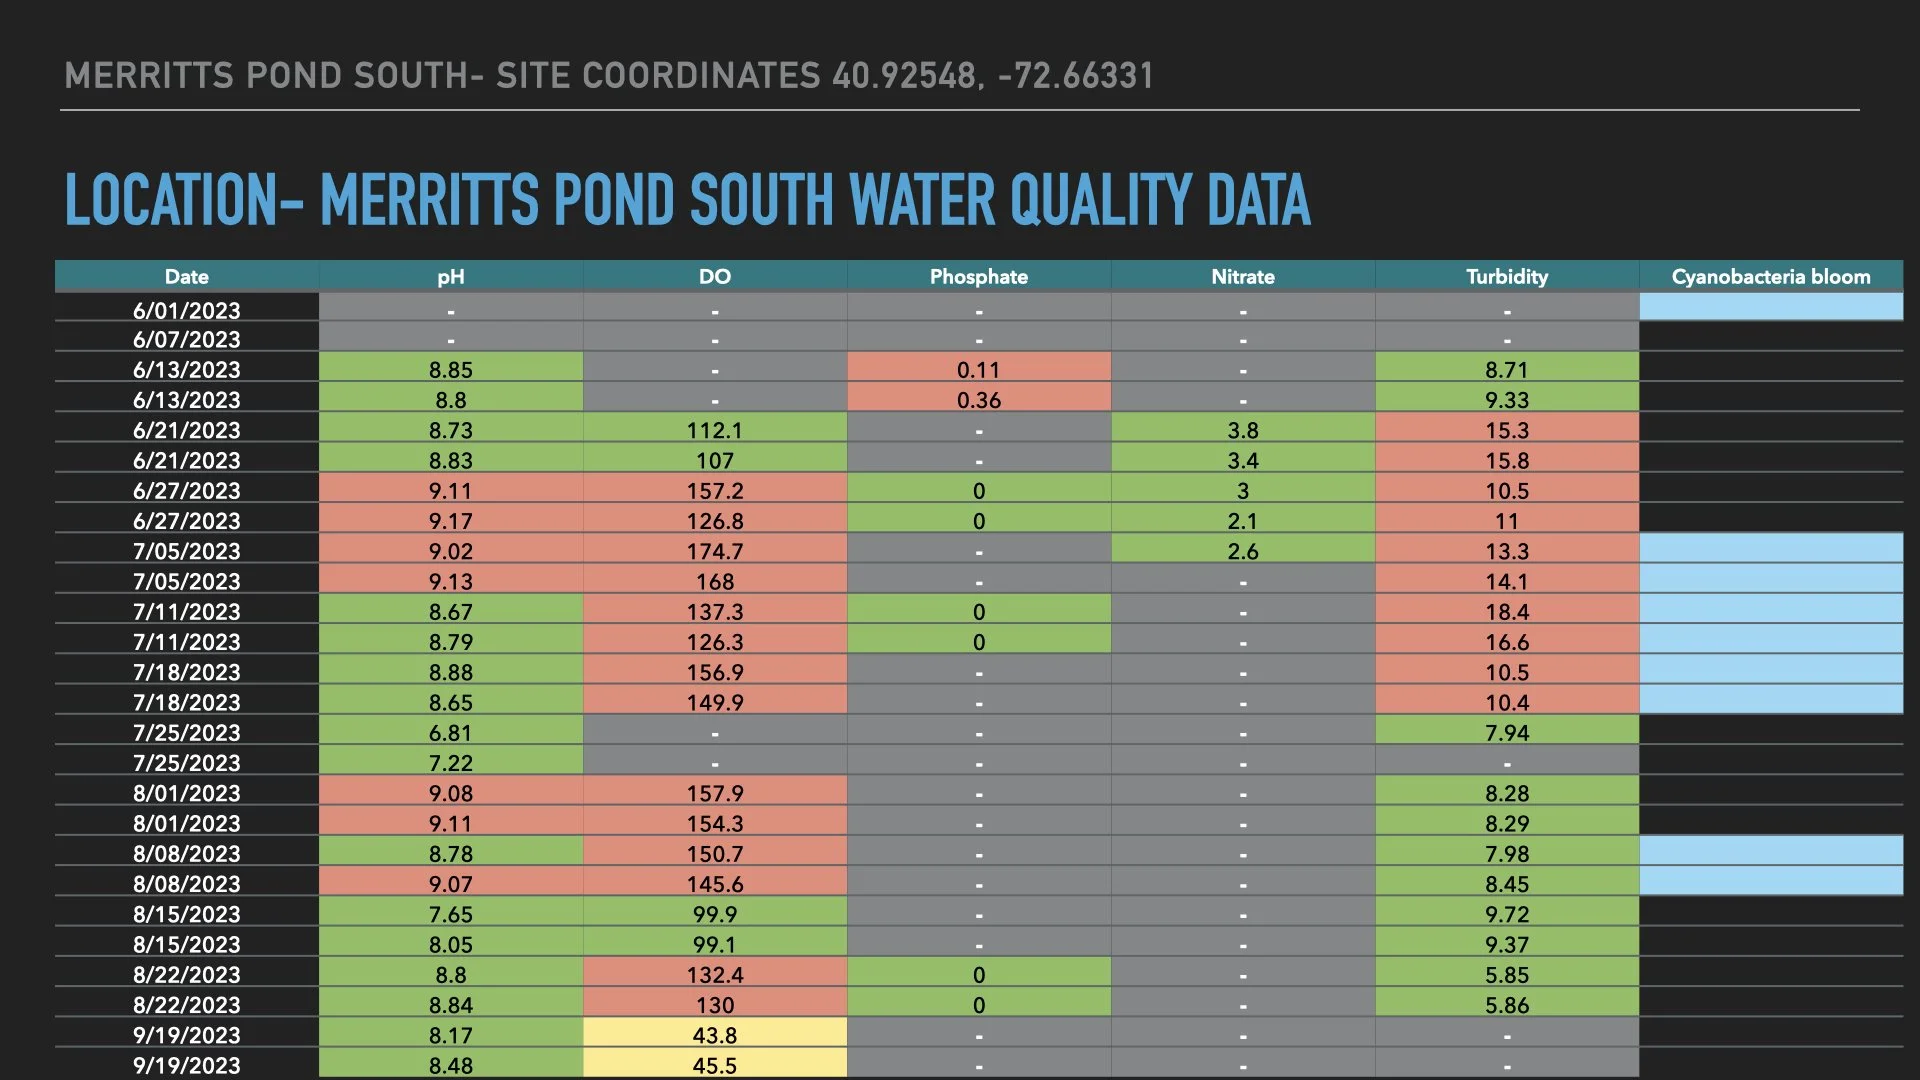Select the Nitrate column header
Screen dimensions: 1920x1080
pos(1242,276)
